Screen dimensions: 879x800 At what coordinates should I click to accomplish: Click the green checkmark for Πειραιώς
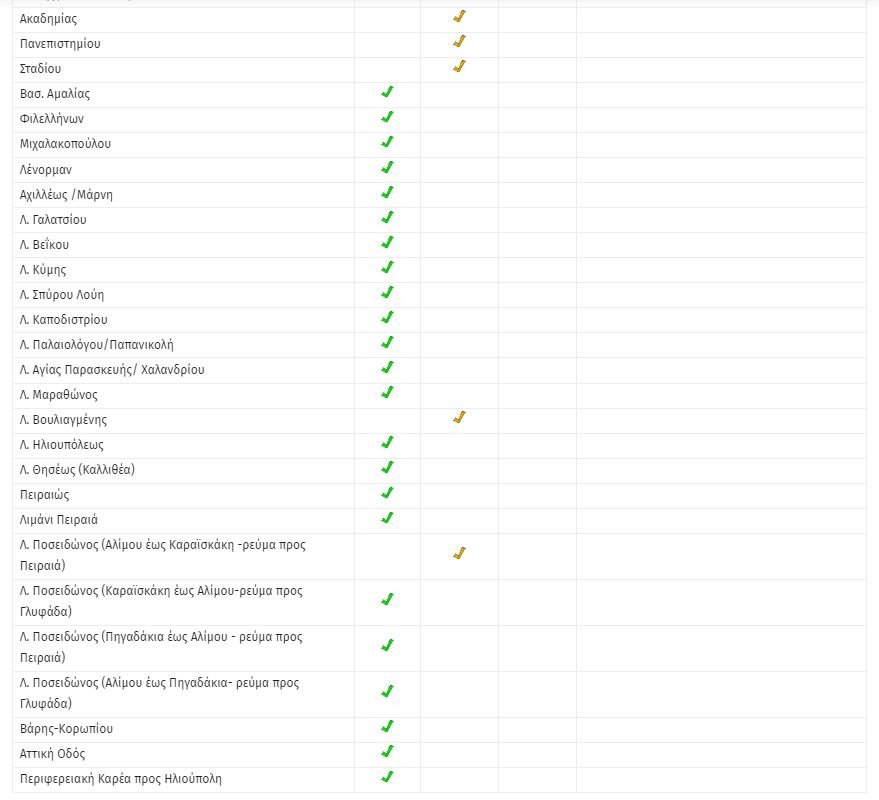pyautogui.click(x=387, y=493)
